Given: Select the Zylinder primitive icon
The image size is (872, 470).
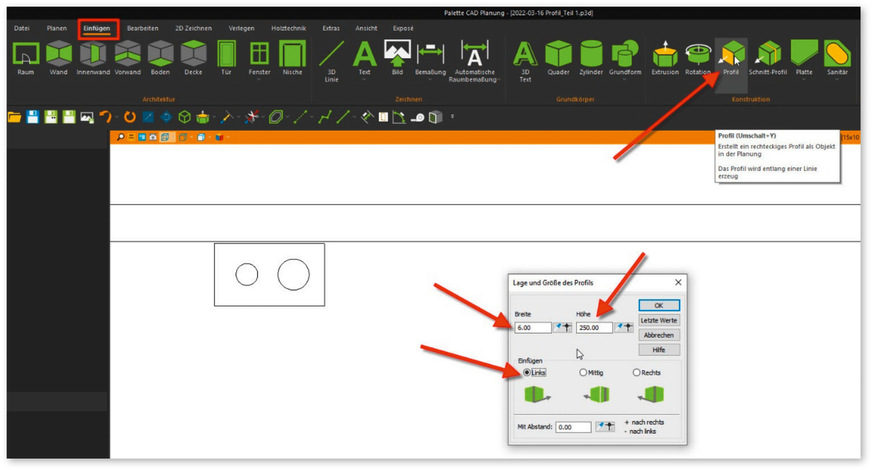Looking at the screenshot, I should point(591,58).
